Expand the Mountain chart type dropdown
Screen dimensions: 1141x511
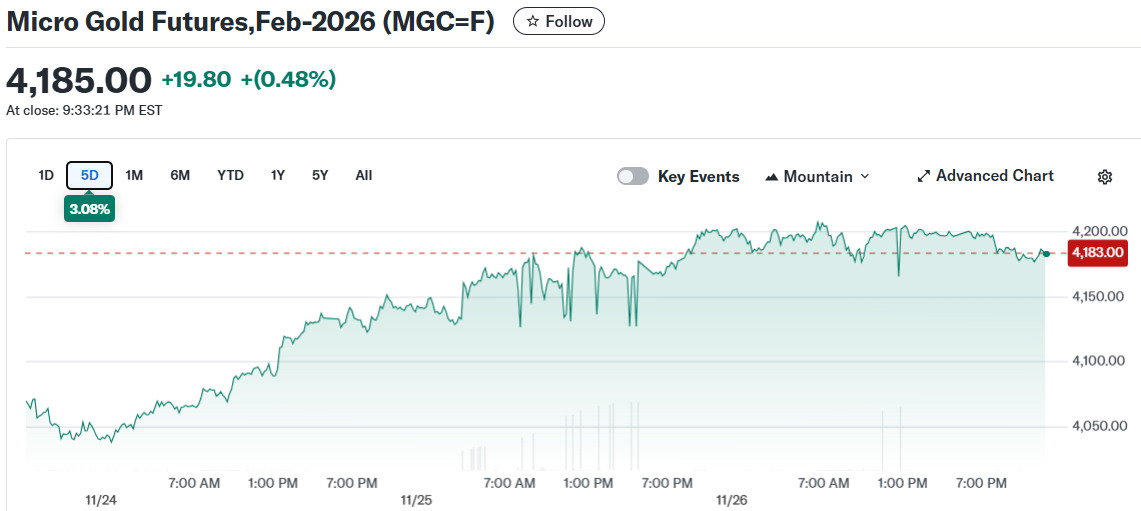[x=817, y=177]
